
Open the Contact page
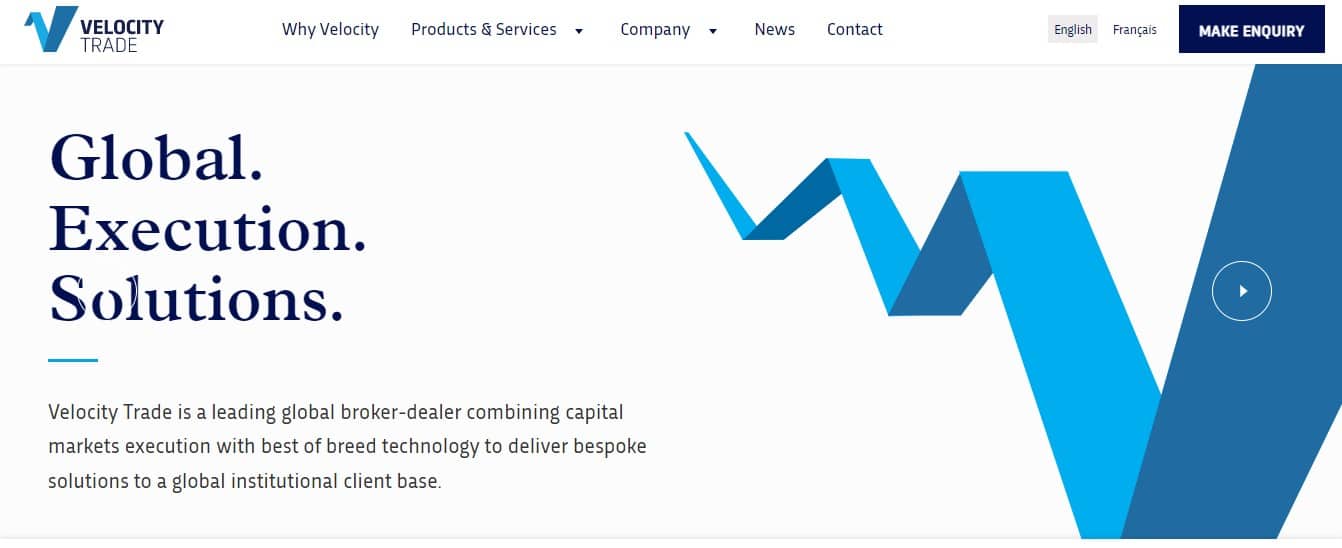point(854,29)
